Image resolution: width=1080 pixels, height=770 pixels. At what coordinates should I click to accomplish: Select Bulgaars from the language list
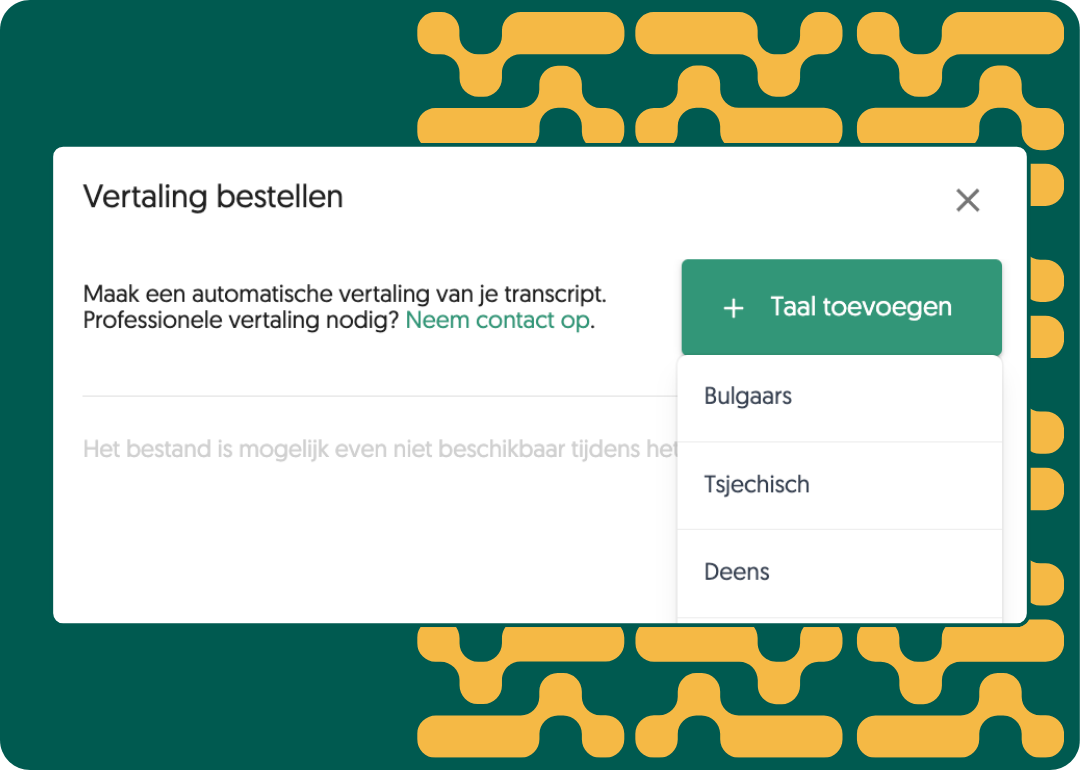840,397
